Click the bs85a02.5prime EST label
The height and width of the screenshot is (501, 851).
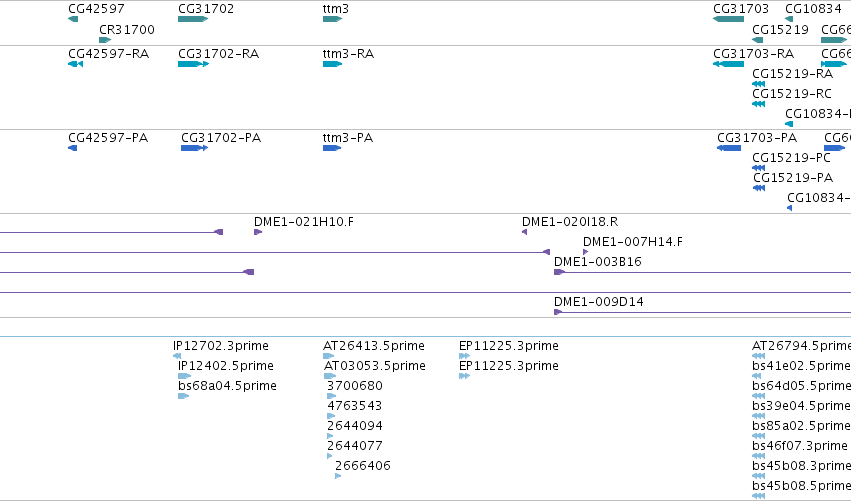(801, 426)
